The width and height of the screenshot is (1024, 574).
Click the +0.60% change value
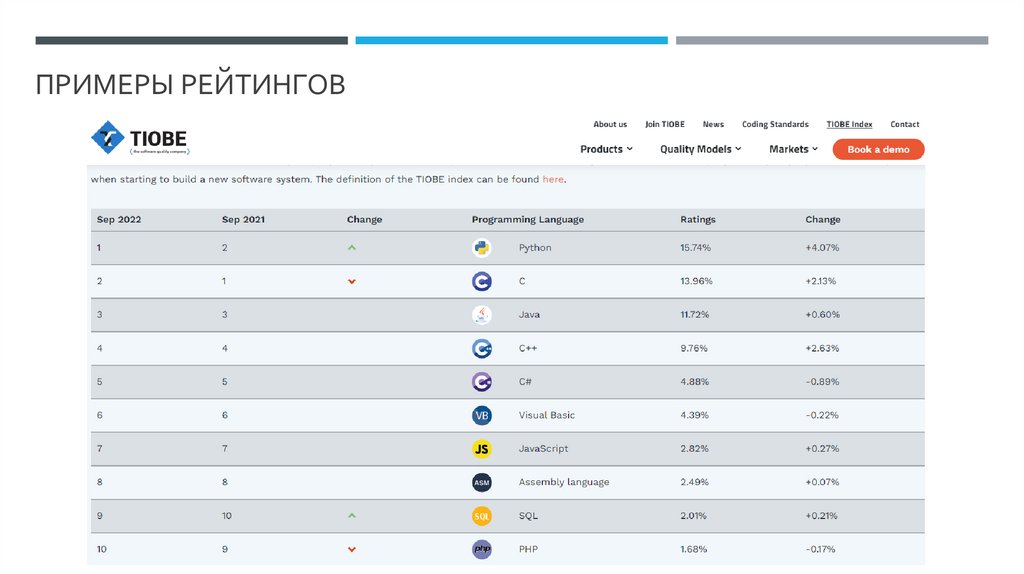823,315
